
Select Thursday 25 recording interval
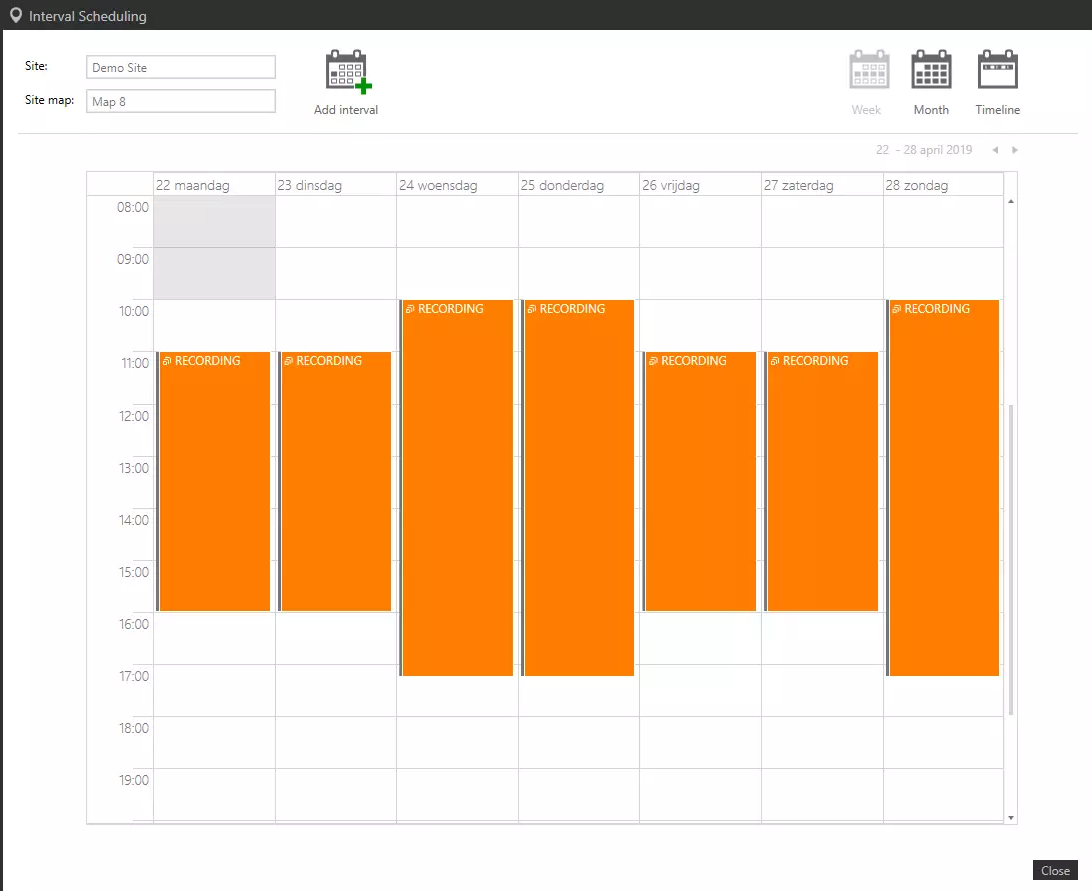(578, 488)
